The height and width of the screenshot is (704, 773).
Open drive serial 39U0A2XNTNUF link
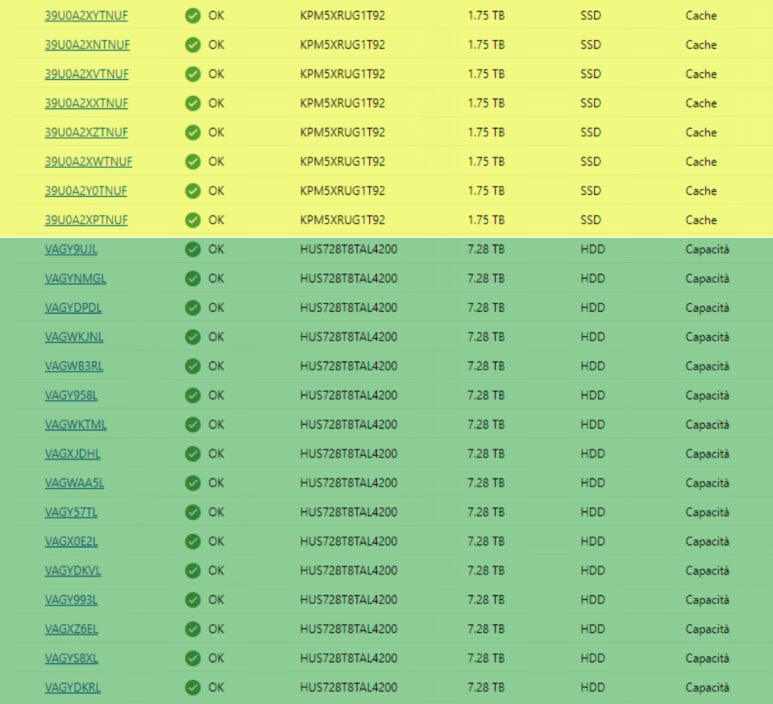pos(87,45)
